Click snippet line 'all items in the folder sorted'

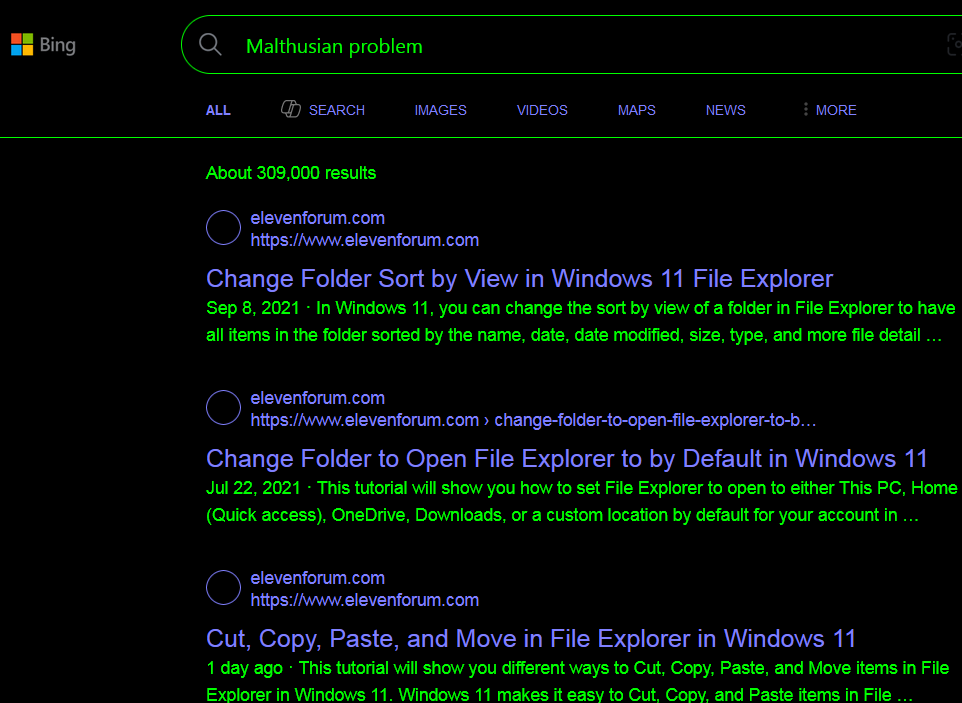[x=574, y=335]
